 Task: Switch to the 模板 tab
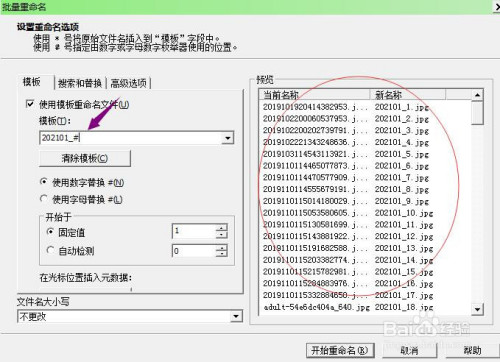32,82
